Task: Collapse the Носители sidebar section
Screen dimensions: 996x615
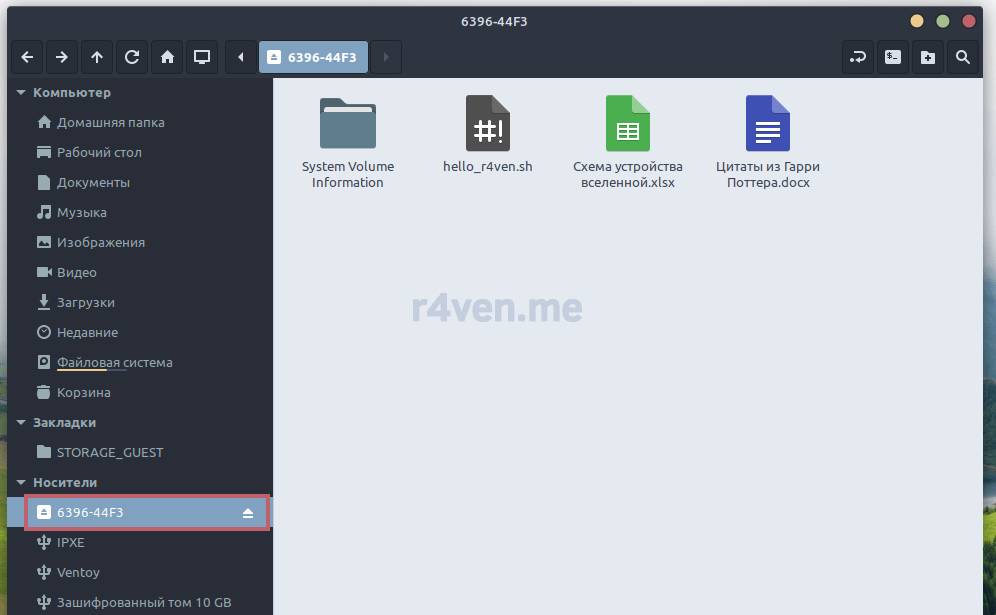Action: pos(21,483)
